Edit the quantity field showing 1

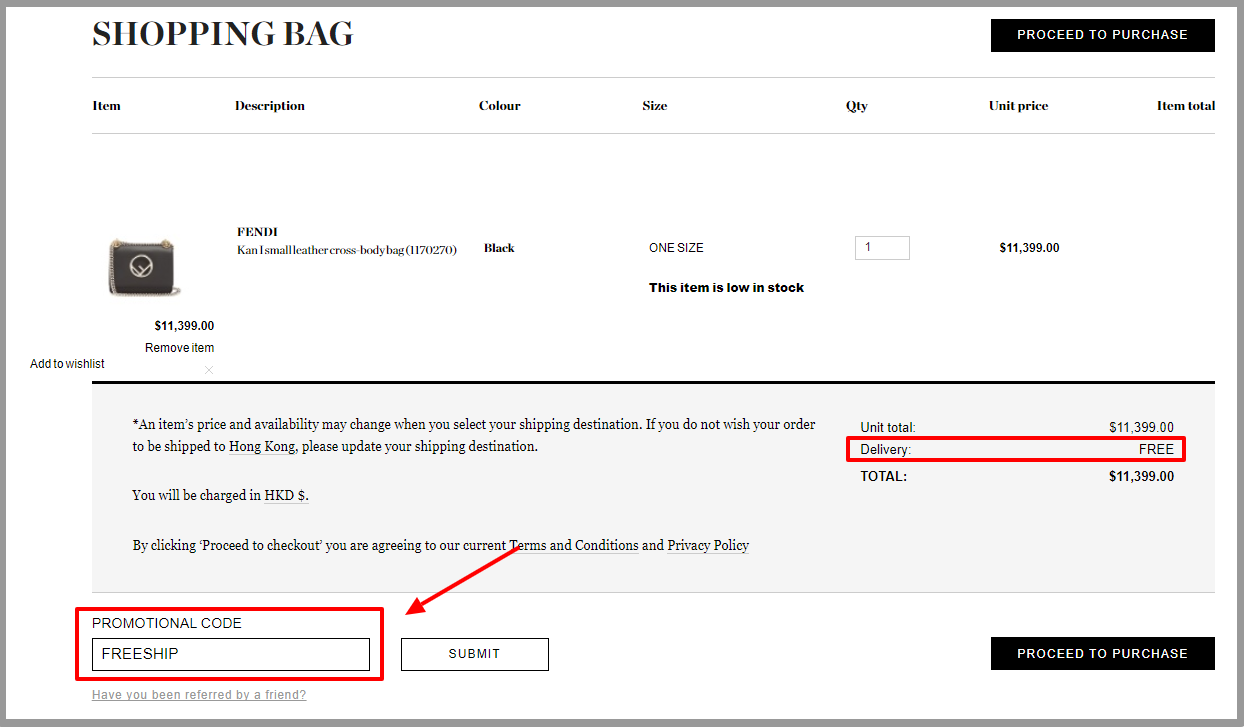pyautogui.click(x=882, y=248)
